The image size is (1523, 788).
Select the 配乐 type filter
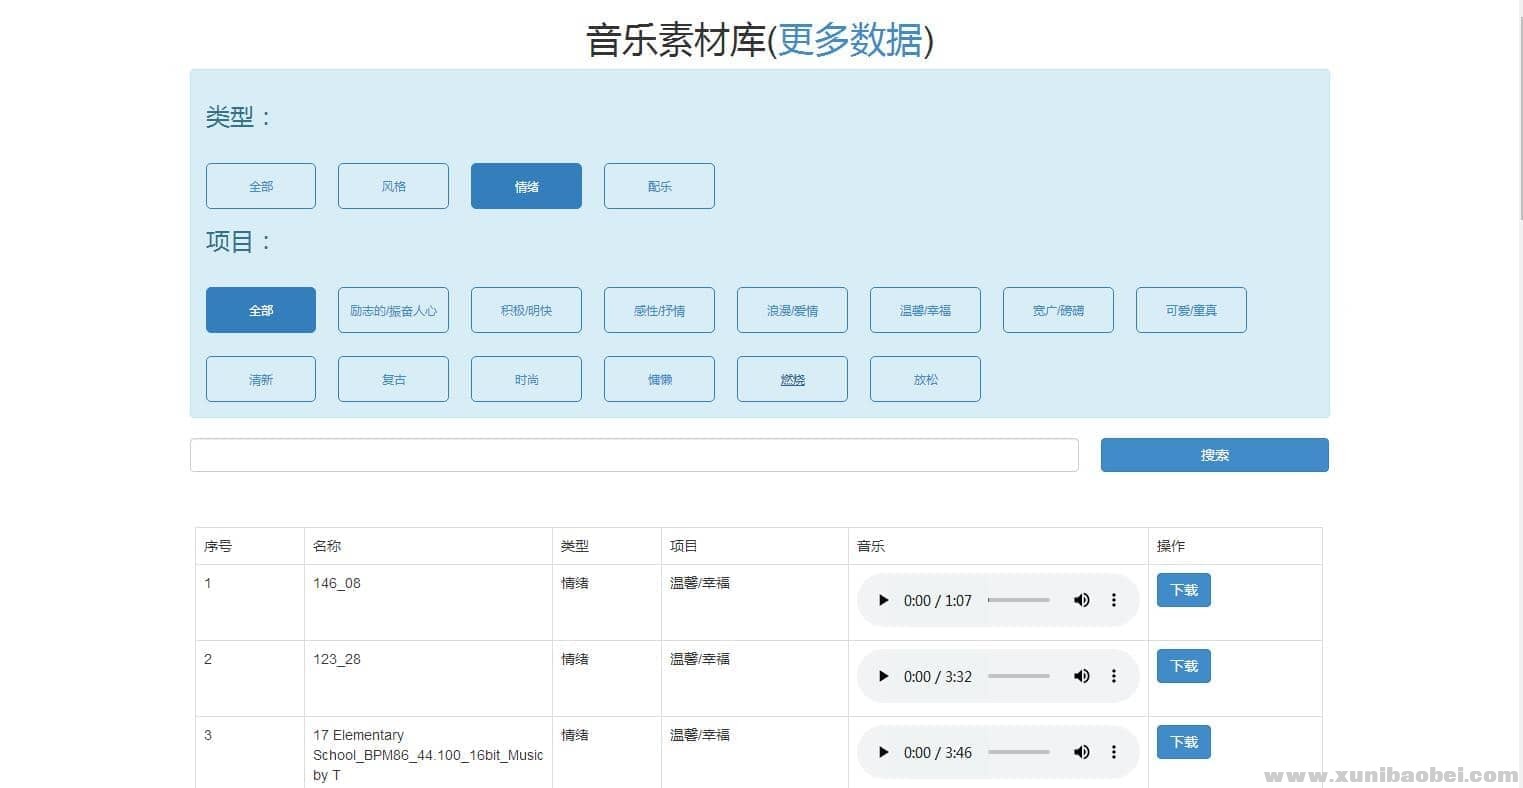[659, 186]
